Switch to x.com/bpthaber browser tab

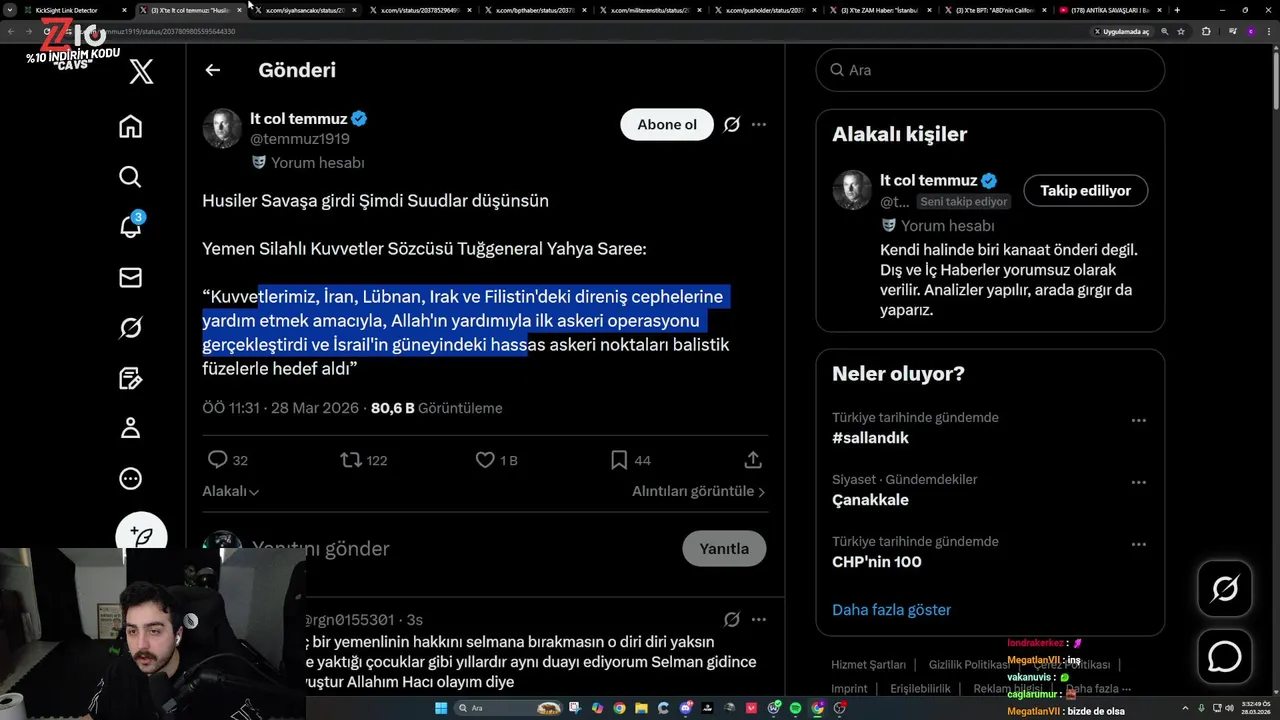pos(535,10)
